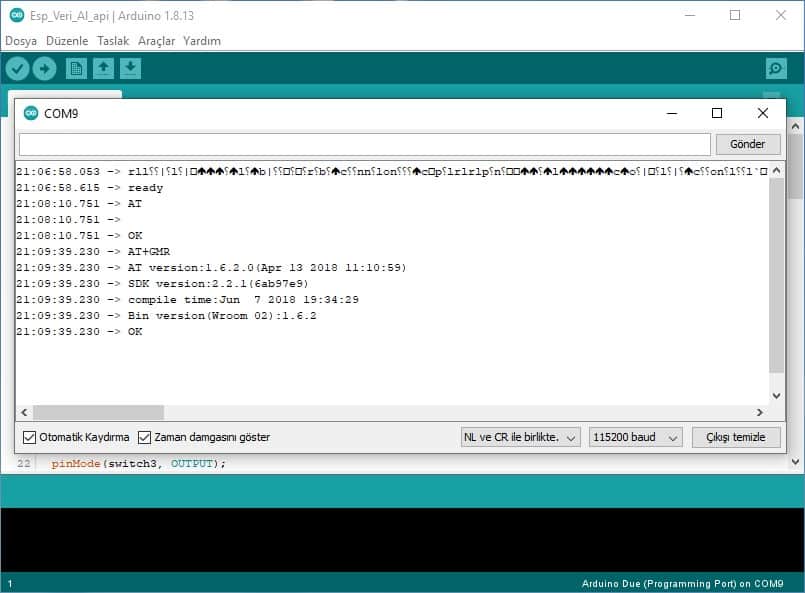The image size is (805, 593).
Task: Click the serial output scroll right arrow
Action: point(759,412)
